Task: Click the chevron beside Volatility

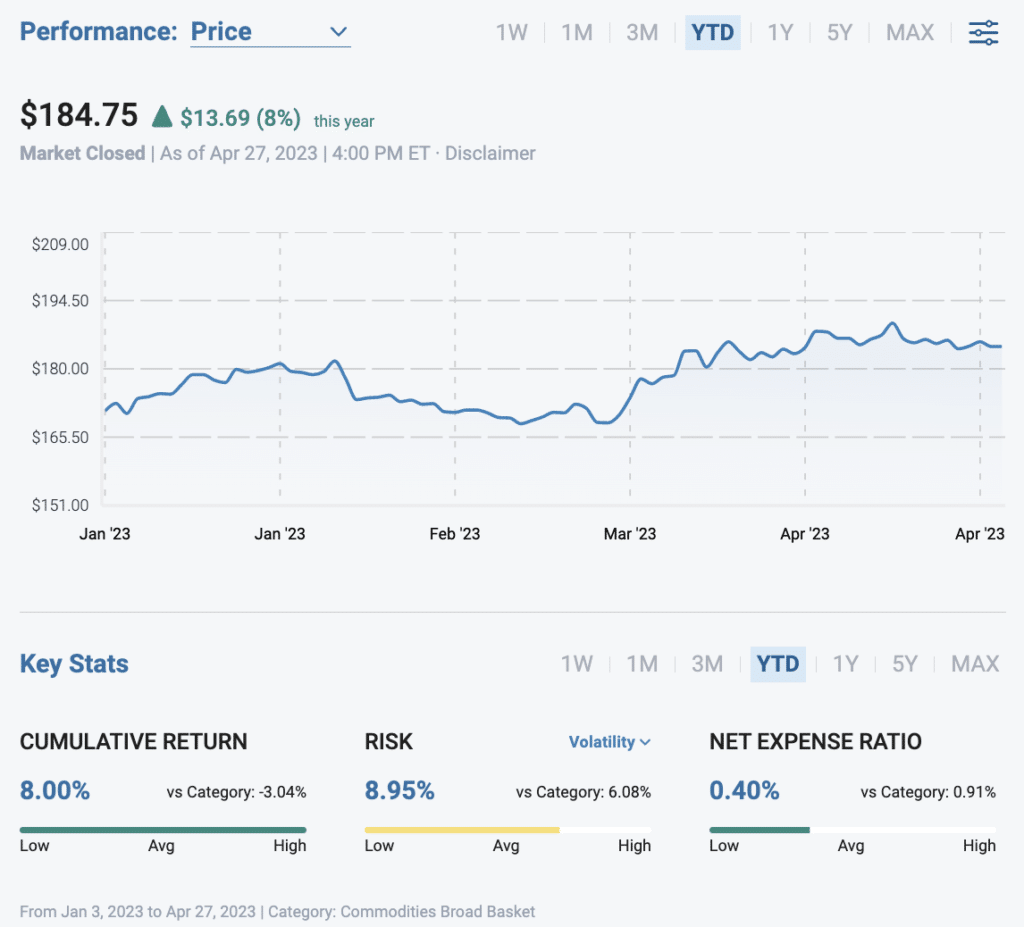Action: pyautogui.click(x=645, y=742)
